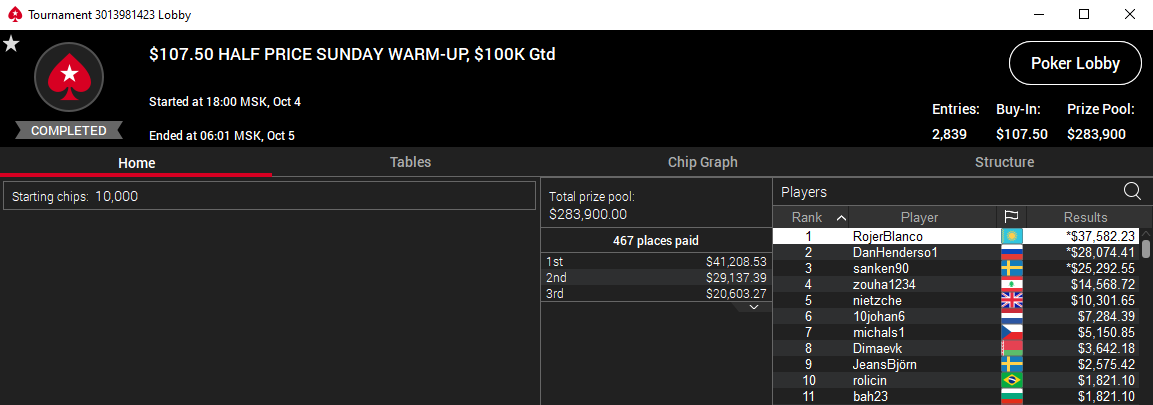Click the Poker Lobby button
The image size is (1153, 405).
click(x=1075, y=65)
